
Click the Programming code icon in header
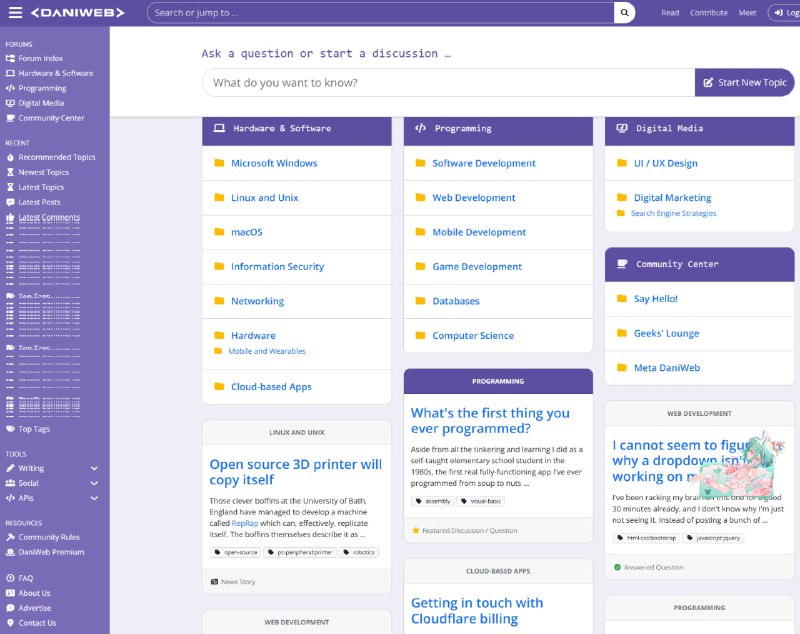coord(421,128)
